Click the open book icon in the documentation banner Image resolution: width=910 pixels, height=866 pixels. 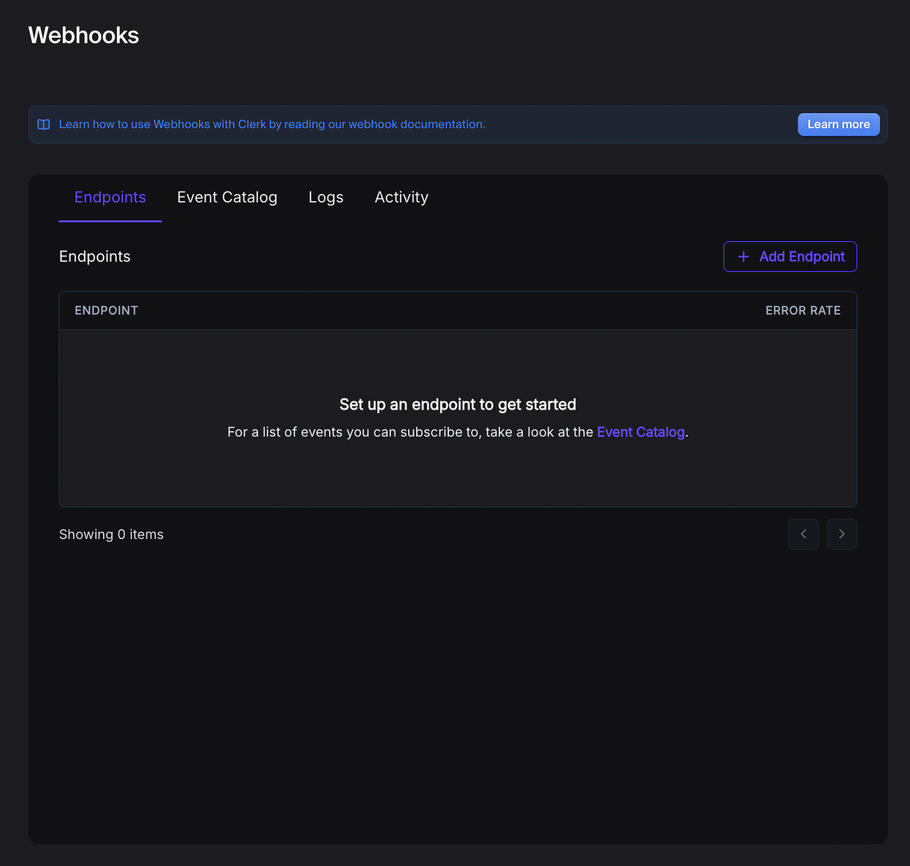click(42, 124)
